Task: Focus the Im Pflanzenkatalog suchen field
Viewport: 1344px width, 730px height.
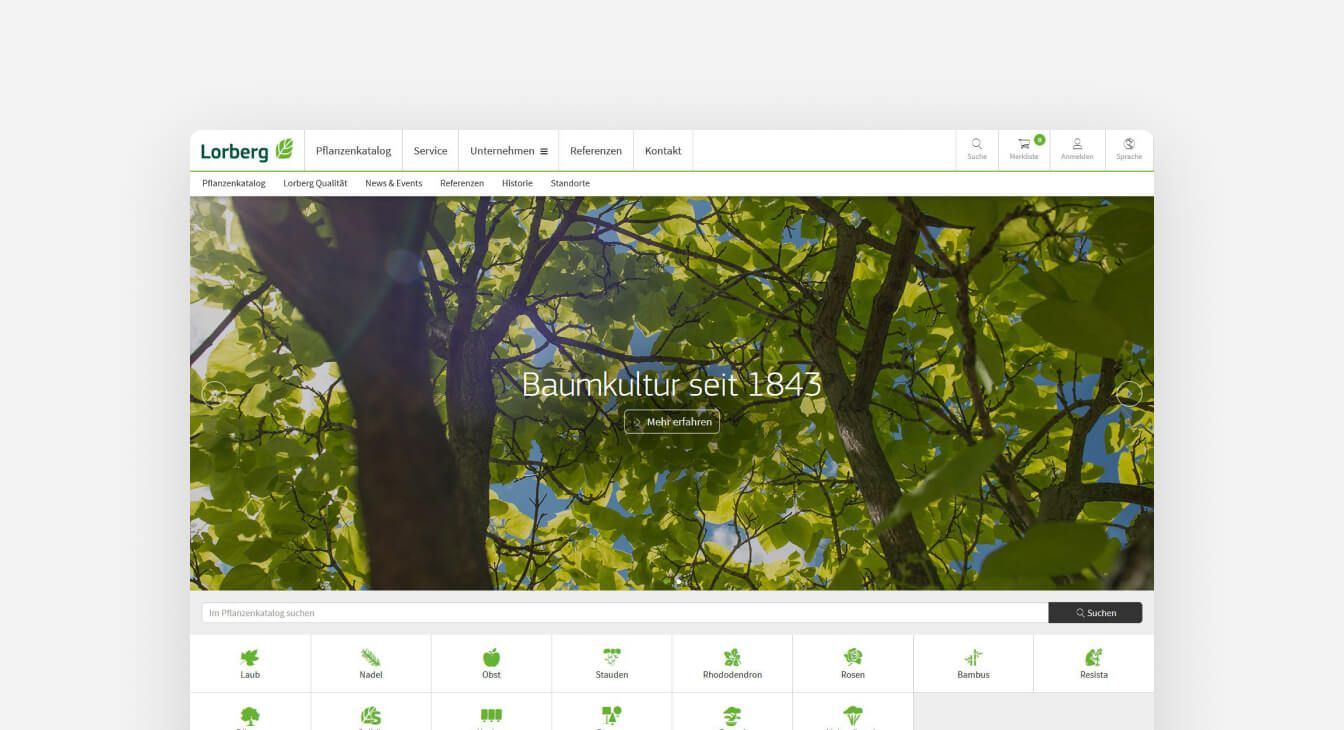Action: click(625, 613)
